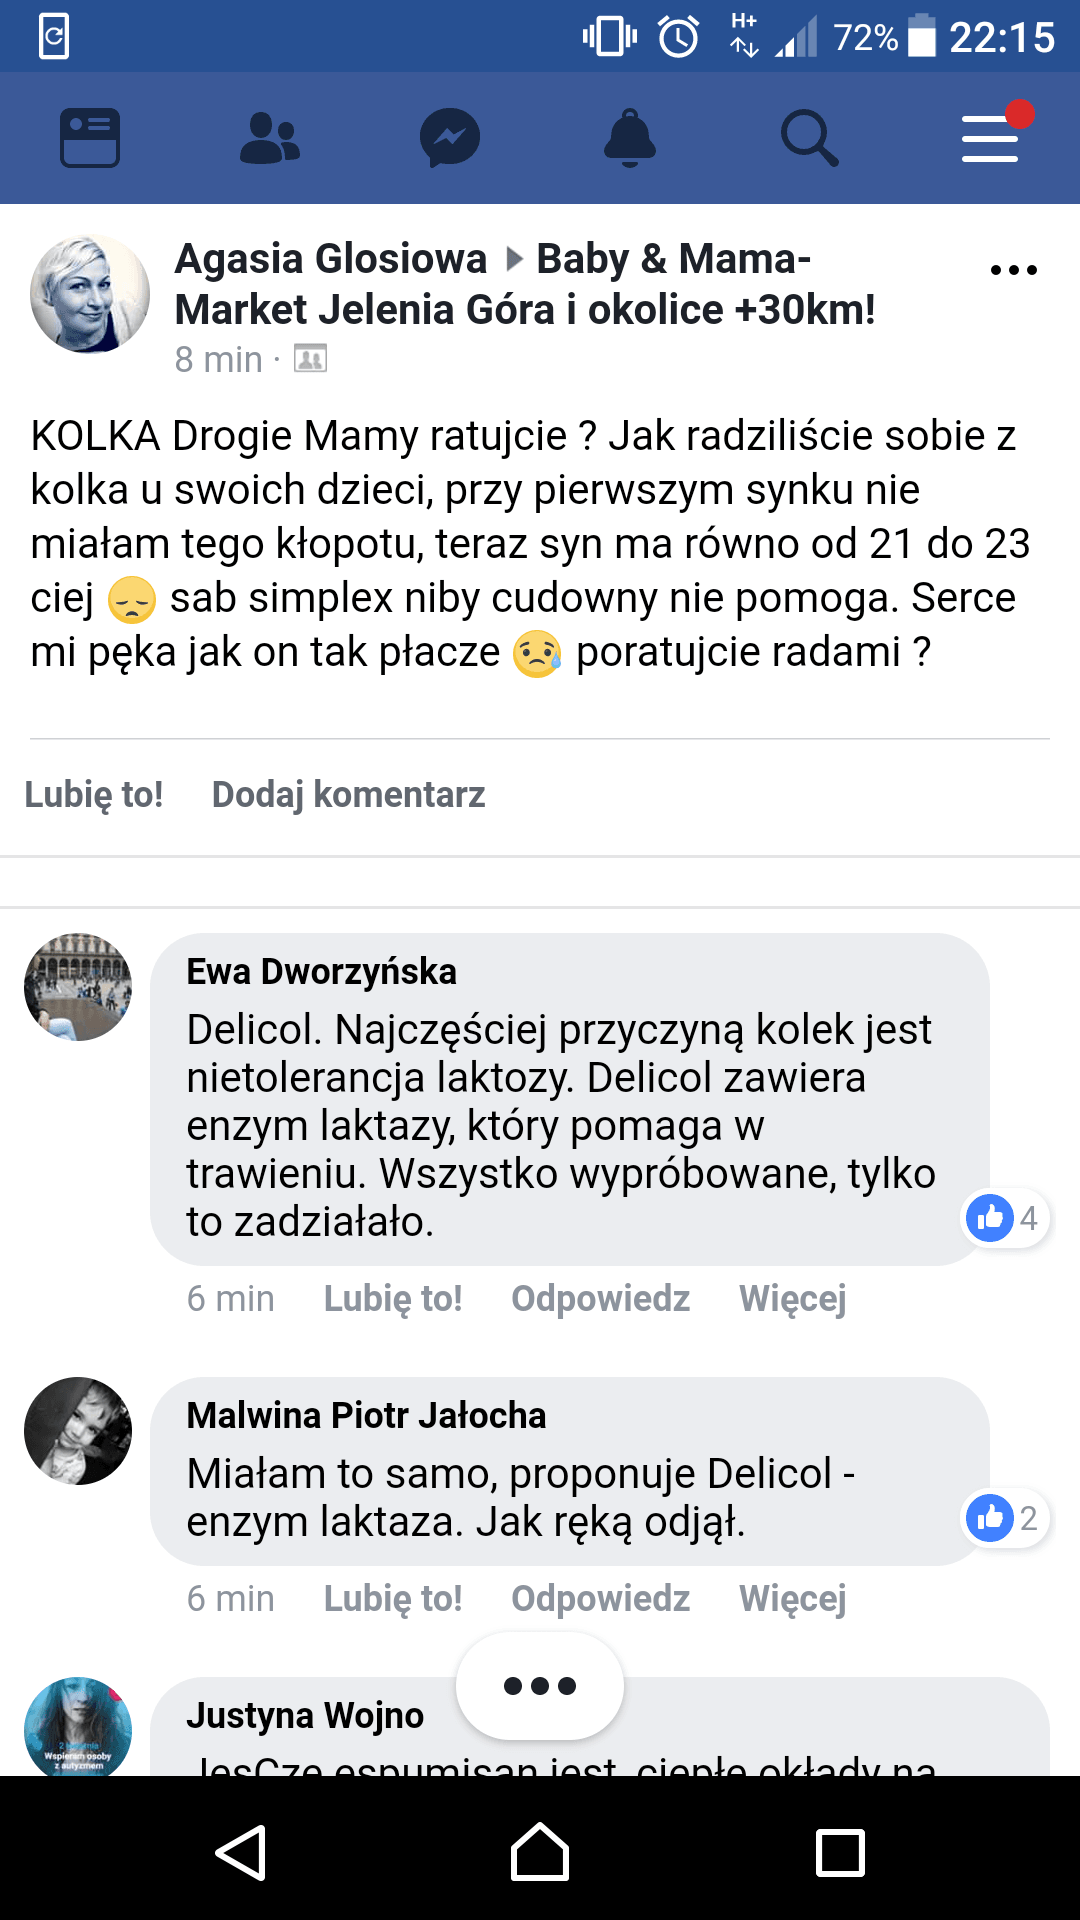Like Malwina Piotr Jałocha's comment
Image resolution: width=1080 pixels, height=1920 pixels.
click(393, 1598)
